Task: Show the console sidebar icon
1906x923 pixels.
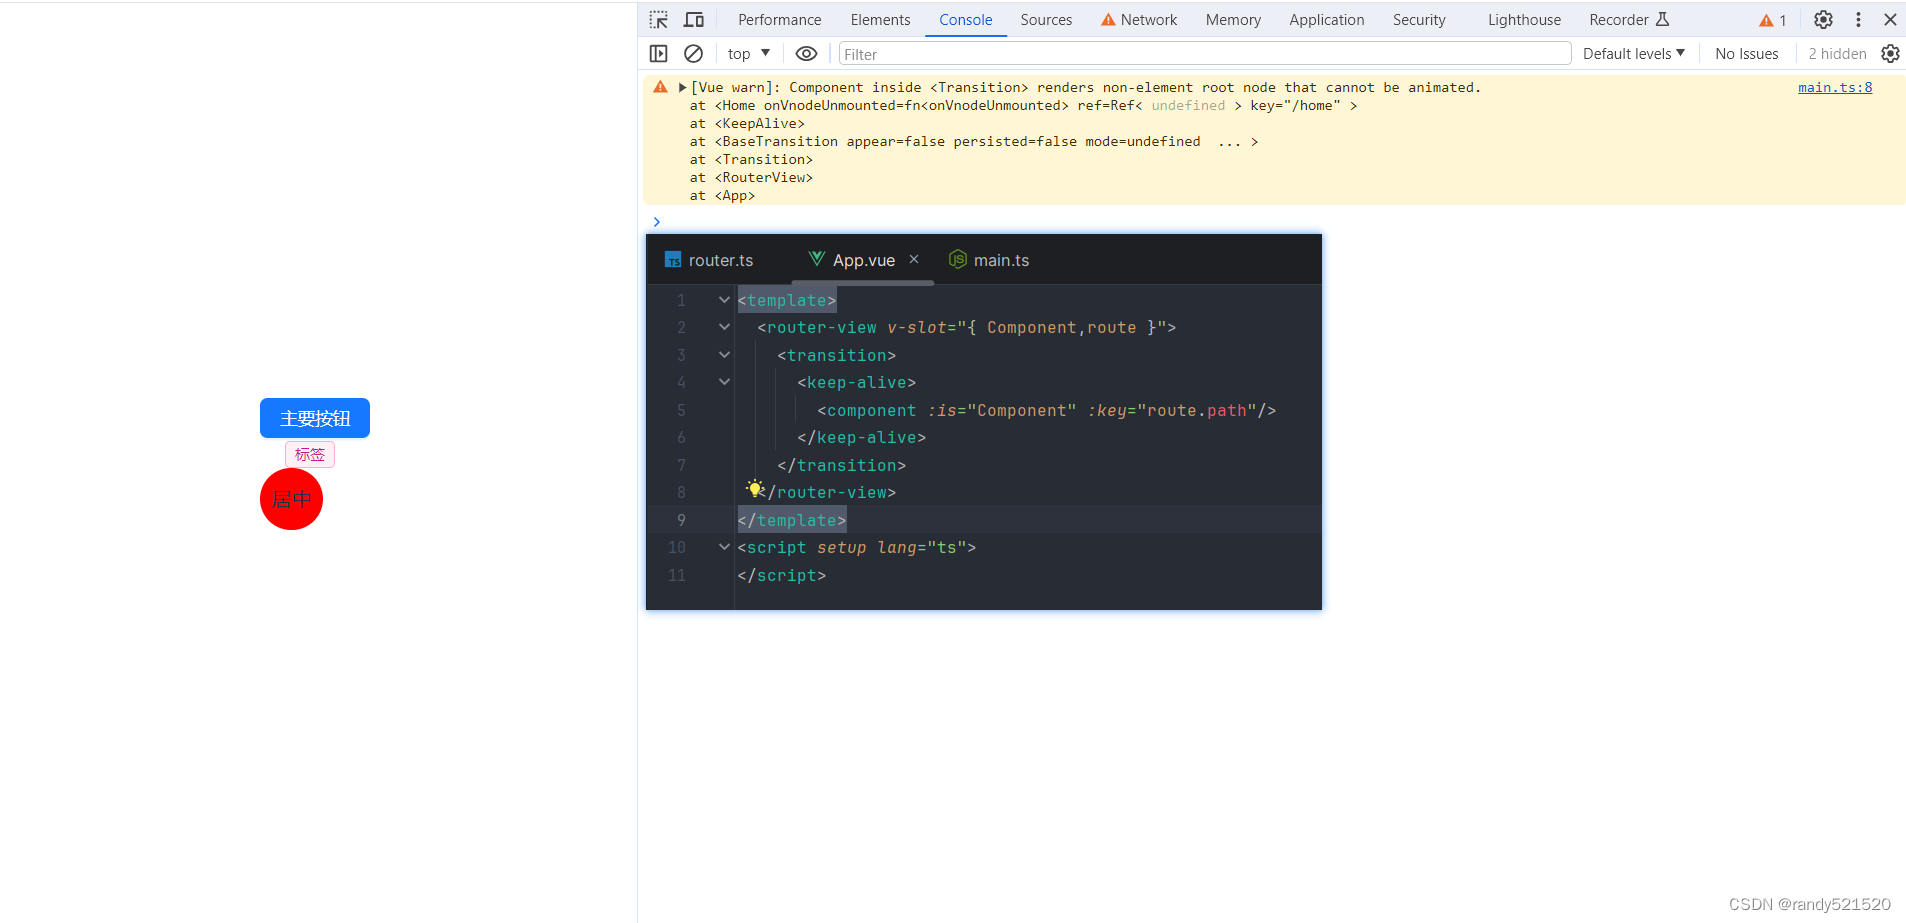Action: (x=658, y=54)
